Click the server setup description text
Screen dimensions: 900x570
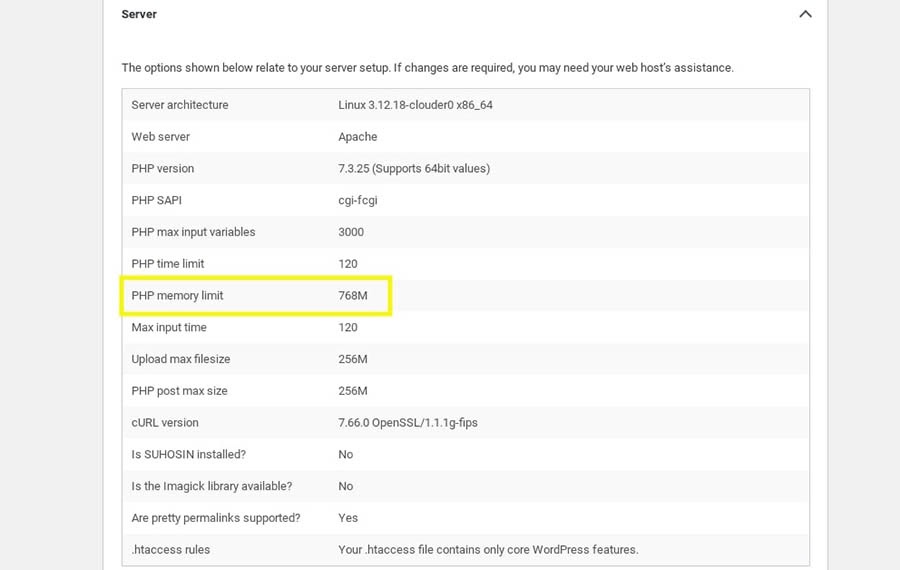[427, 68]
